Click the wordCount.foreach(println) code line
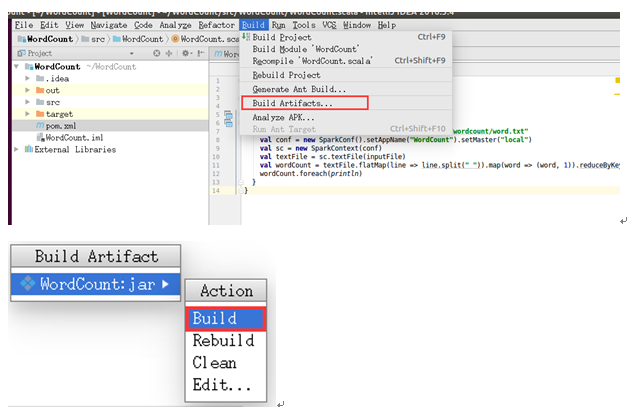The height and width of the screenshot is (407, 641). coord(311,174)
